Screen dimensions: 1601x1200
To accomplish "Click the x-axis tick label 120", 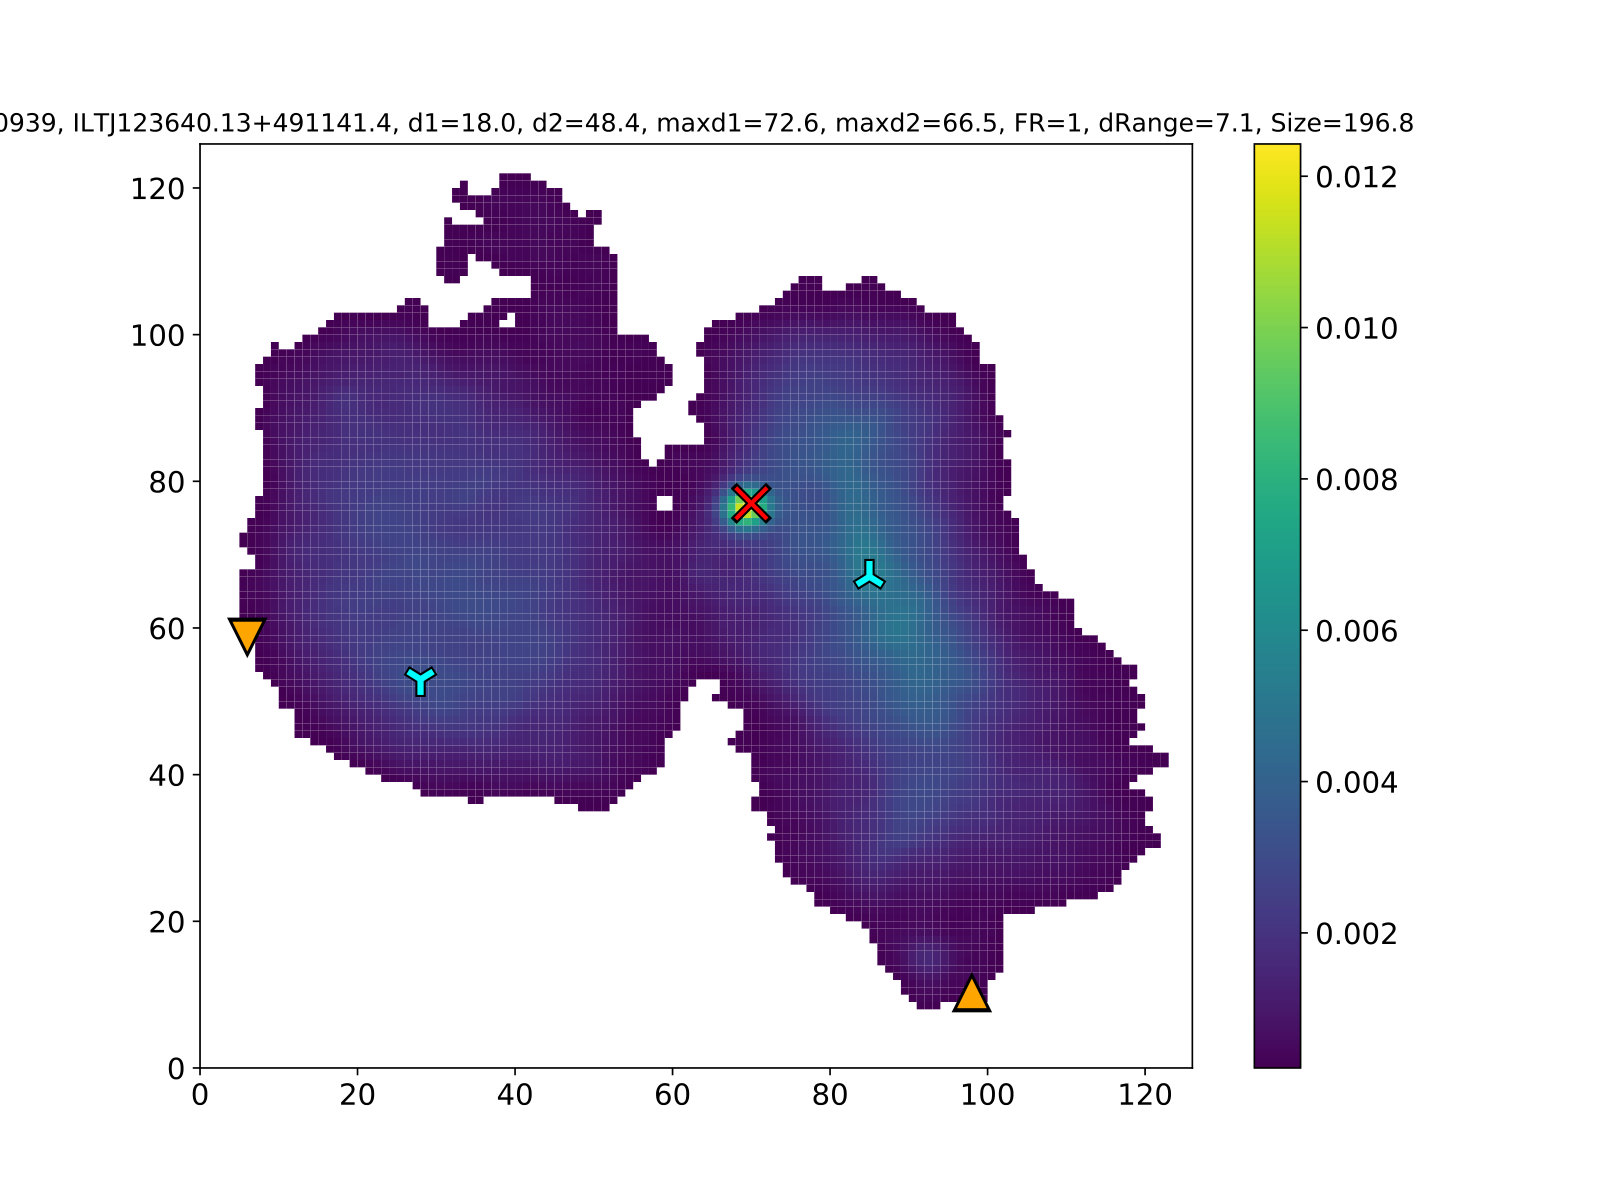I will (1145, 1096).
